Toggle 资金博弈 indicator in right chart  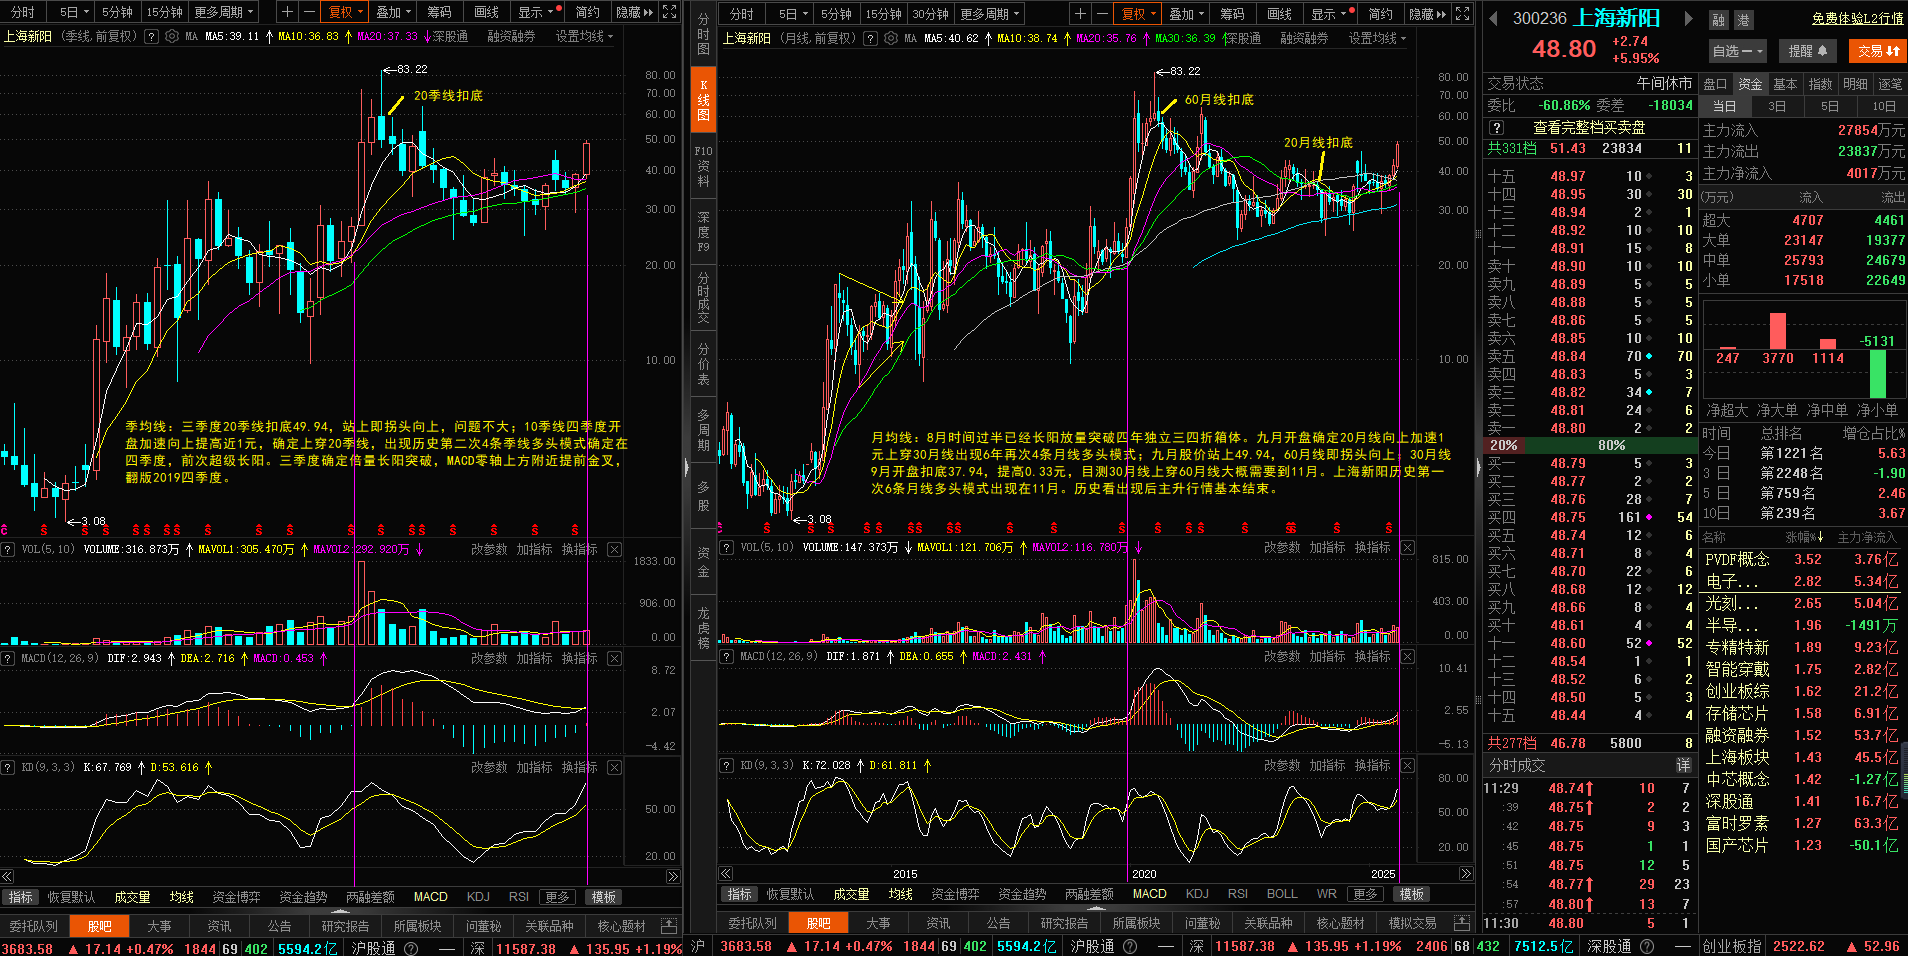955,894
